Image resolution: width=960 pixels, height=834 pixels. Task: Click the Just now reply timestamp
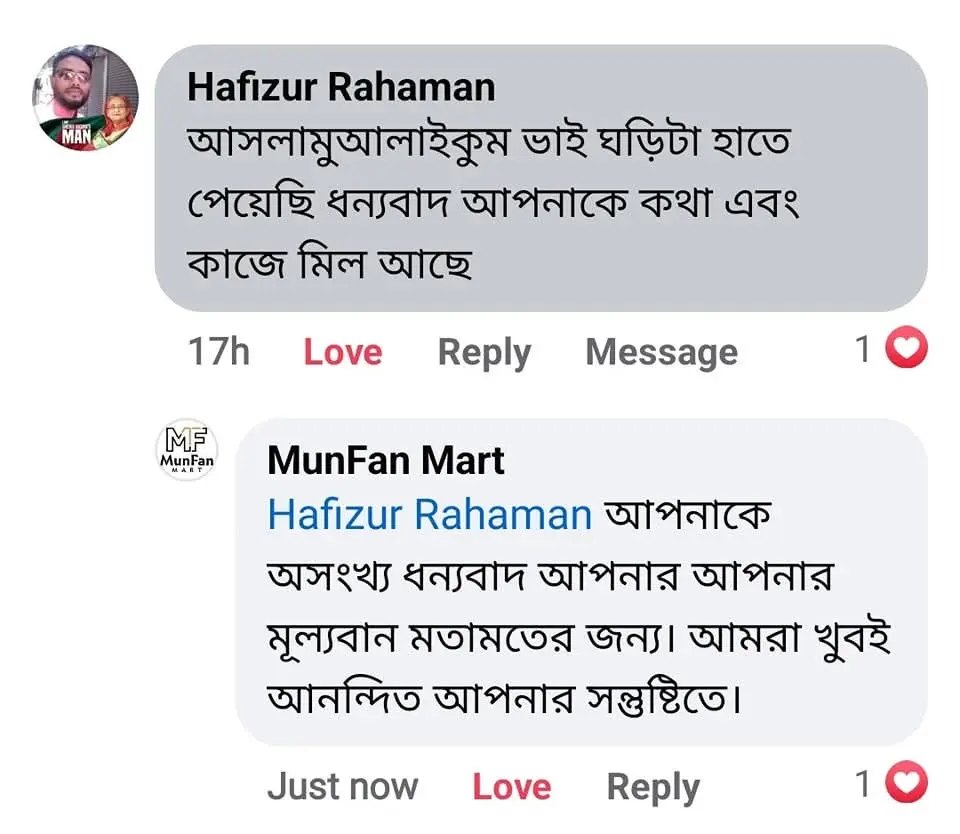click(x=342, y=787)
